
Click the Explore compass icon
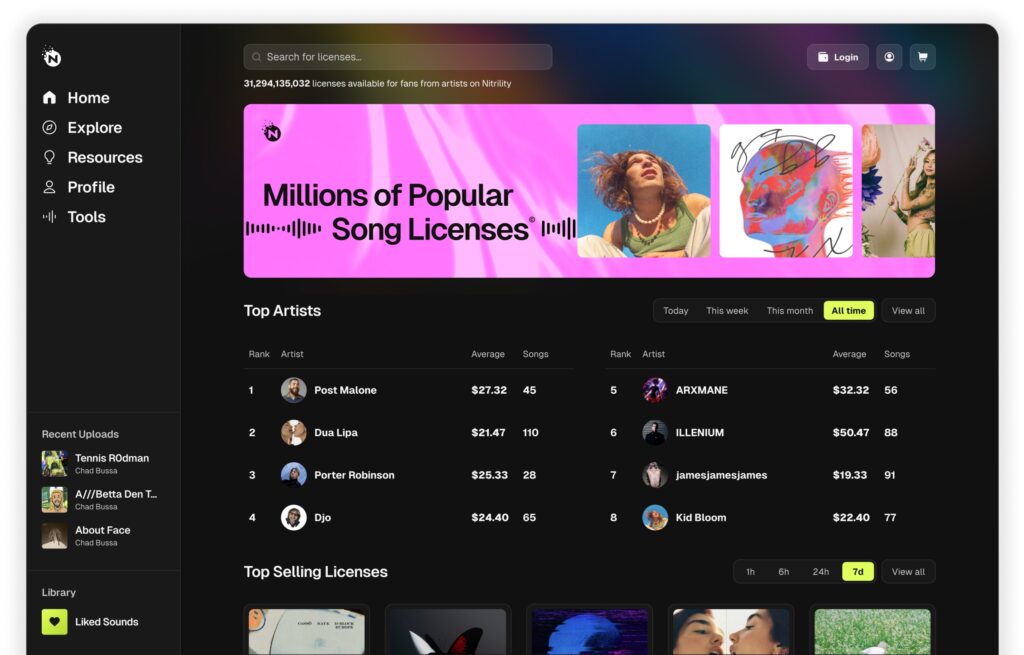click(49, 127)
